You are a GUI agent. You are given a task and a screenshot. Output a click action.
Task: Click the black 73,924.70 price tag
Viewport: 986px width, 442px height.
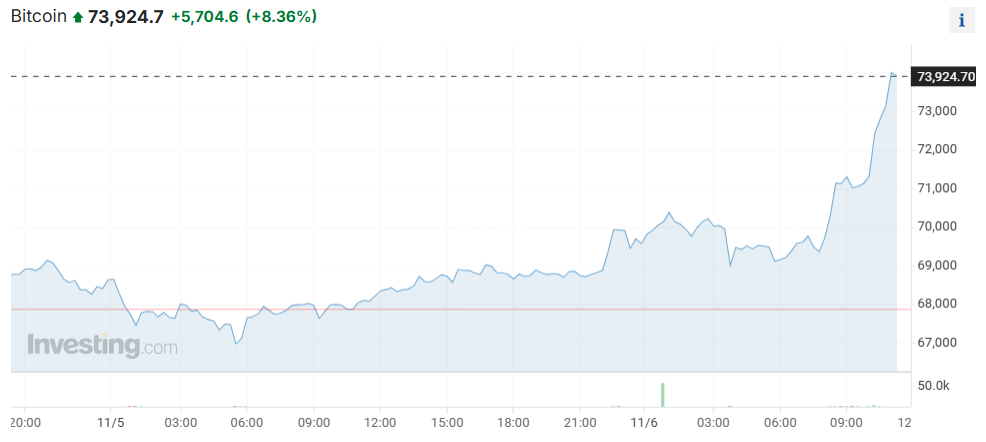945,77
